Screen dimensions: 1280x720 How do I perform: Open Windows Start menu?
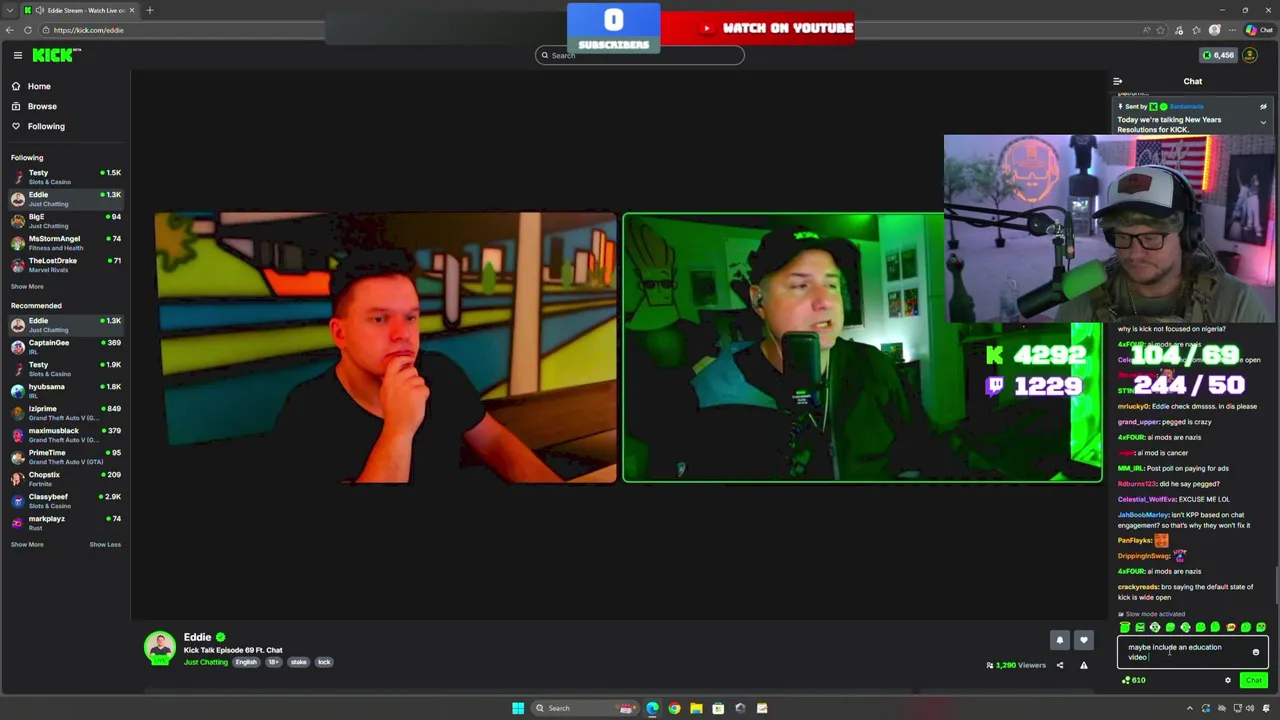click(518, 708)
